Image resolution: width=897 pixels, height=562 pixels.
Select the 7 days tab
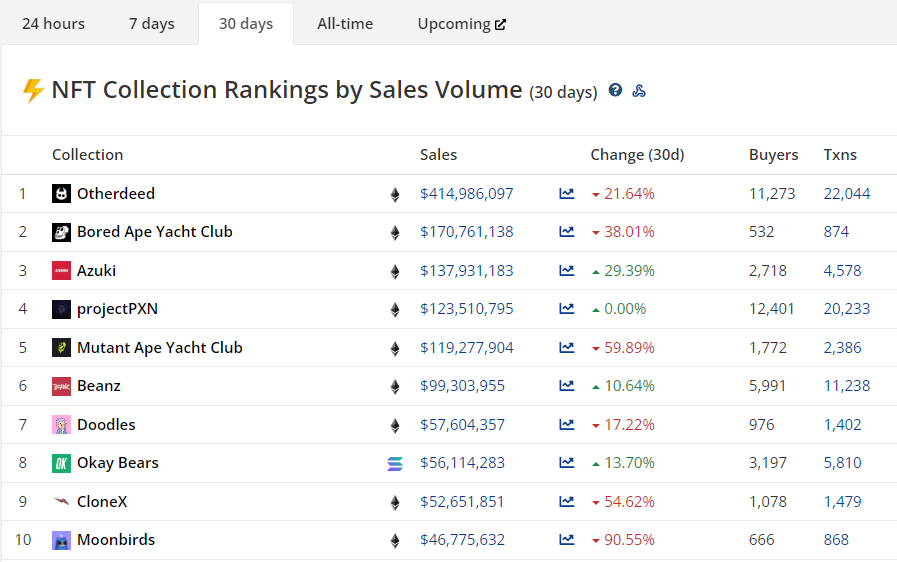[x=151, y=24]
